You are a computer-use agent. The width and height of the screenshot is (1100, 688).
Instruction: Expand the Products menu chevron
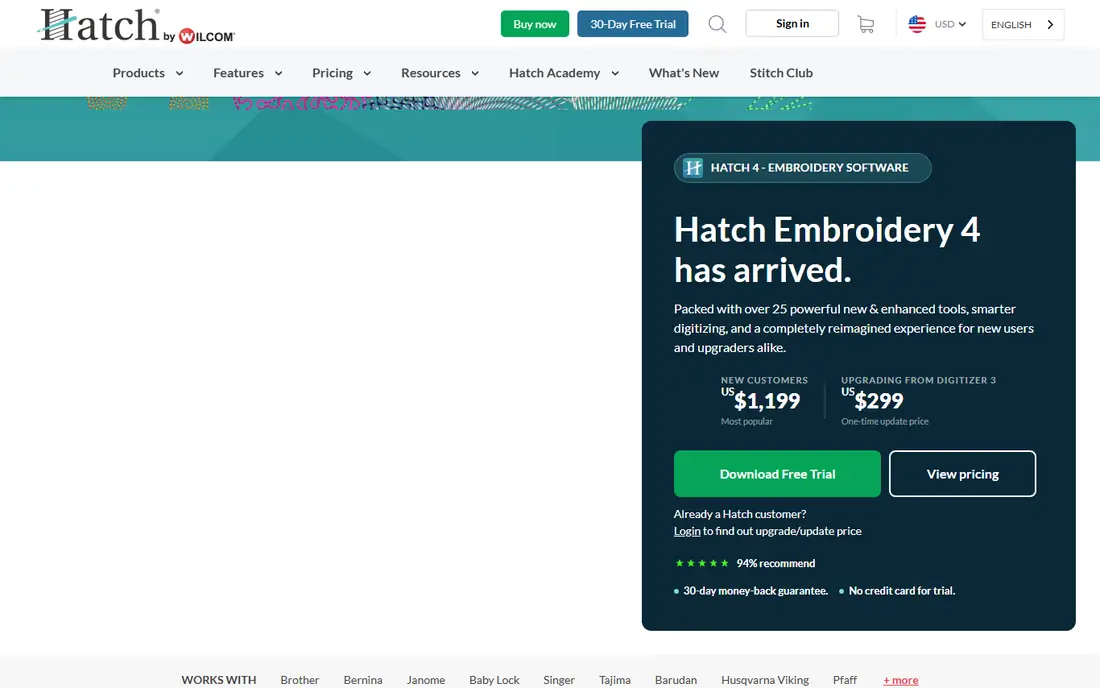pyautogui.click(x=180, y=73)
